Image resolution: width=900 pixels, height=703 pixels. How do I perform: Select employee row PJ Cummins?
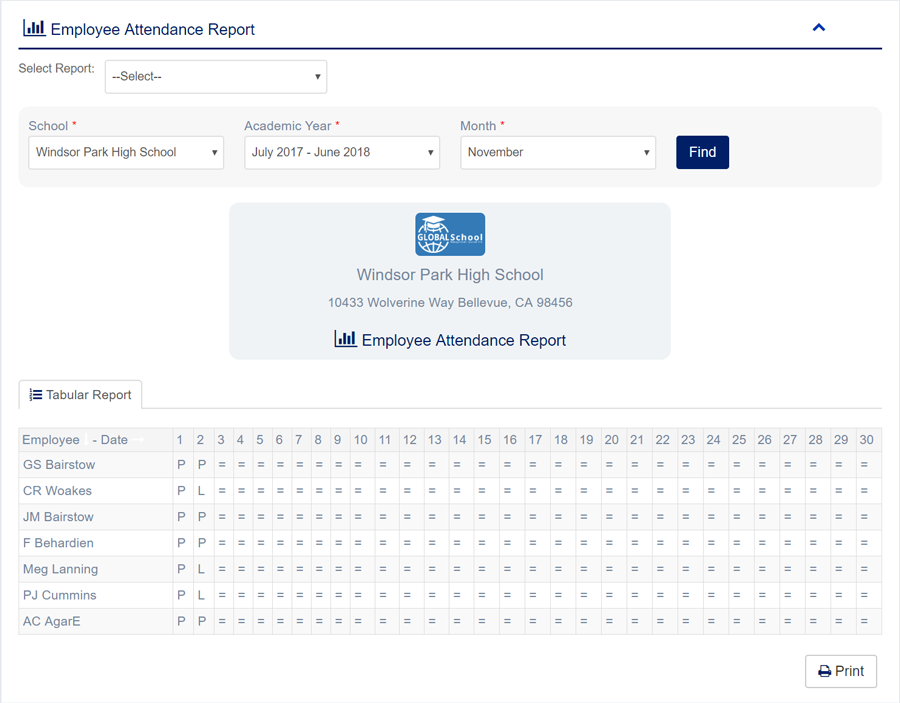click(450, 595)
